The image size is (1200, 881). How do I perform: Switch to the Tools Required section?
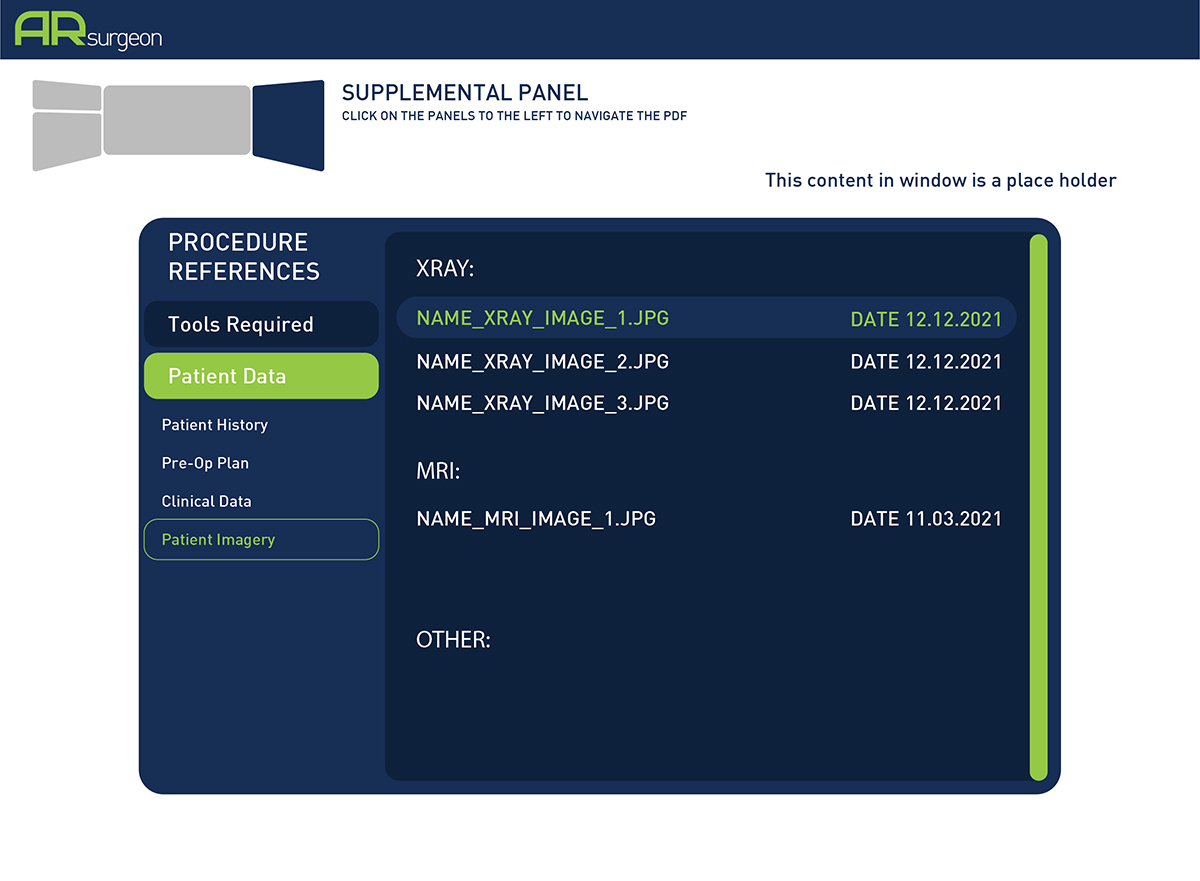pos(261,325)
